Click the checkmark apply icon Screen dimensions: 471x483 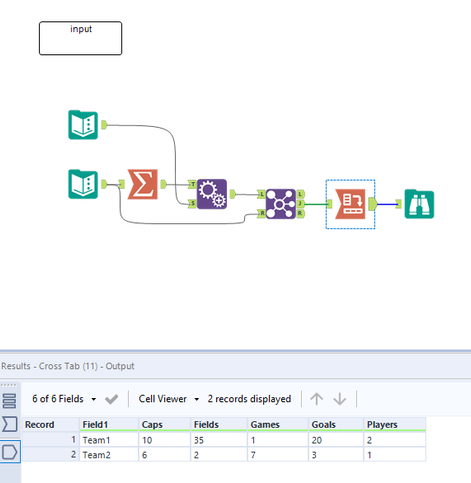[111, 399]
